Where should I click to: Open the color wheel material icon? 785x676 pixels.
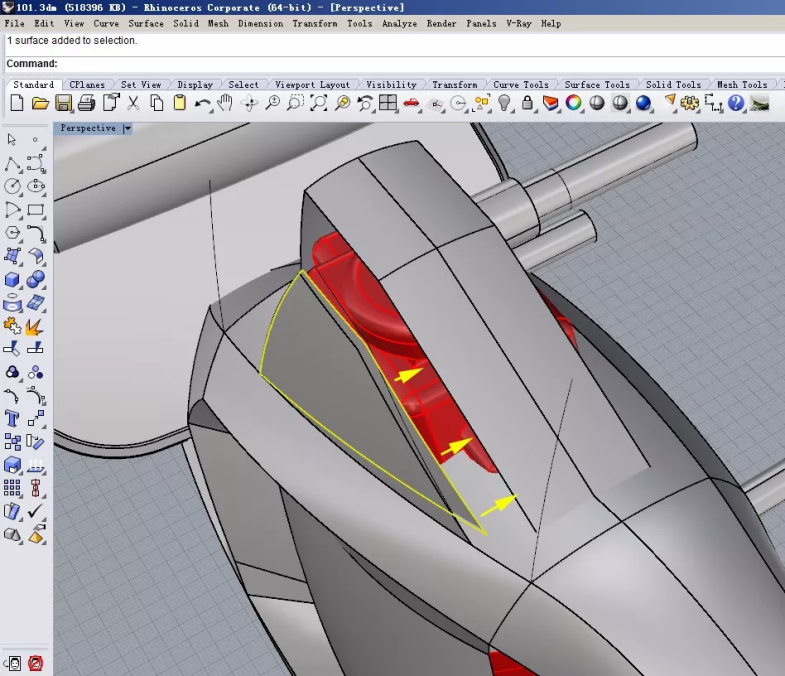point(574,103)
